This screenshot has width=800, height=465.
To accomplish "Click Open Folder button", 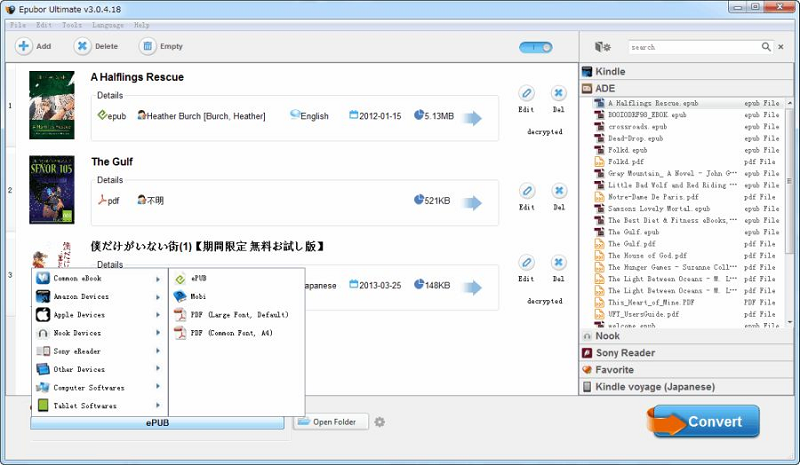I will (331, 422).
